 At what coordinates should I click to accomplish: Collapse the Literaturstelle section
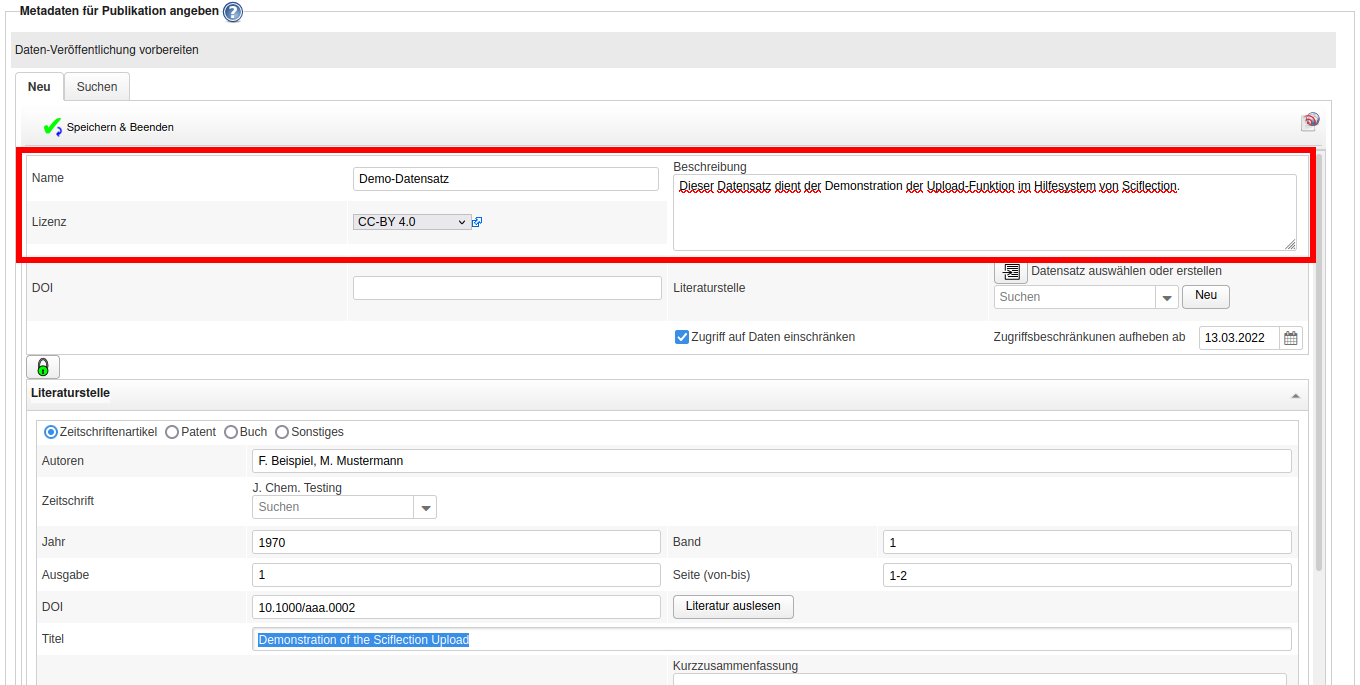click(1296, 396)
